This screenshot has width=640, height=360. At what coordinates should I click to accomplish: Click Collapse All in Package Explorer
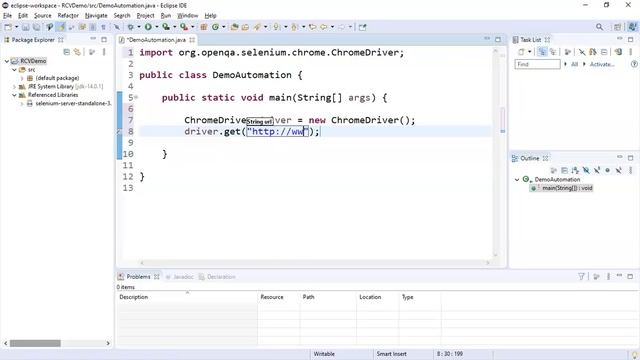(67, 52)
